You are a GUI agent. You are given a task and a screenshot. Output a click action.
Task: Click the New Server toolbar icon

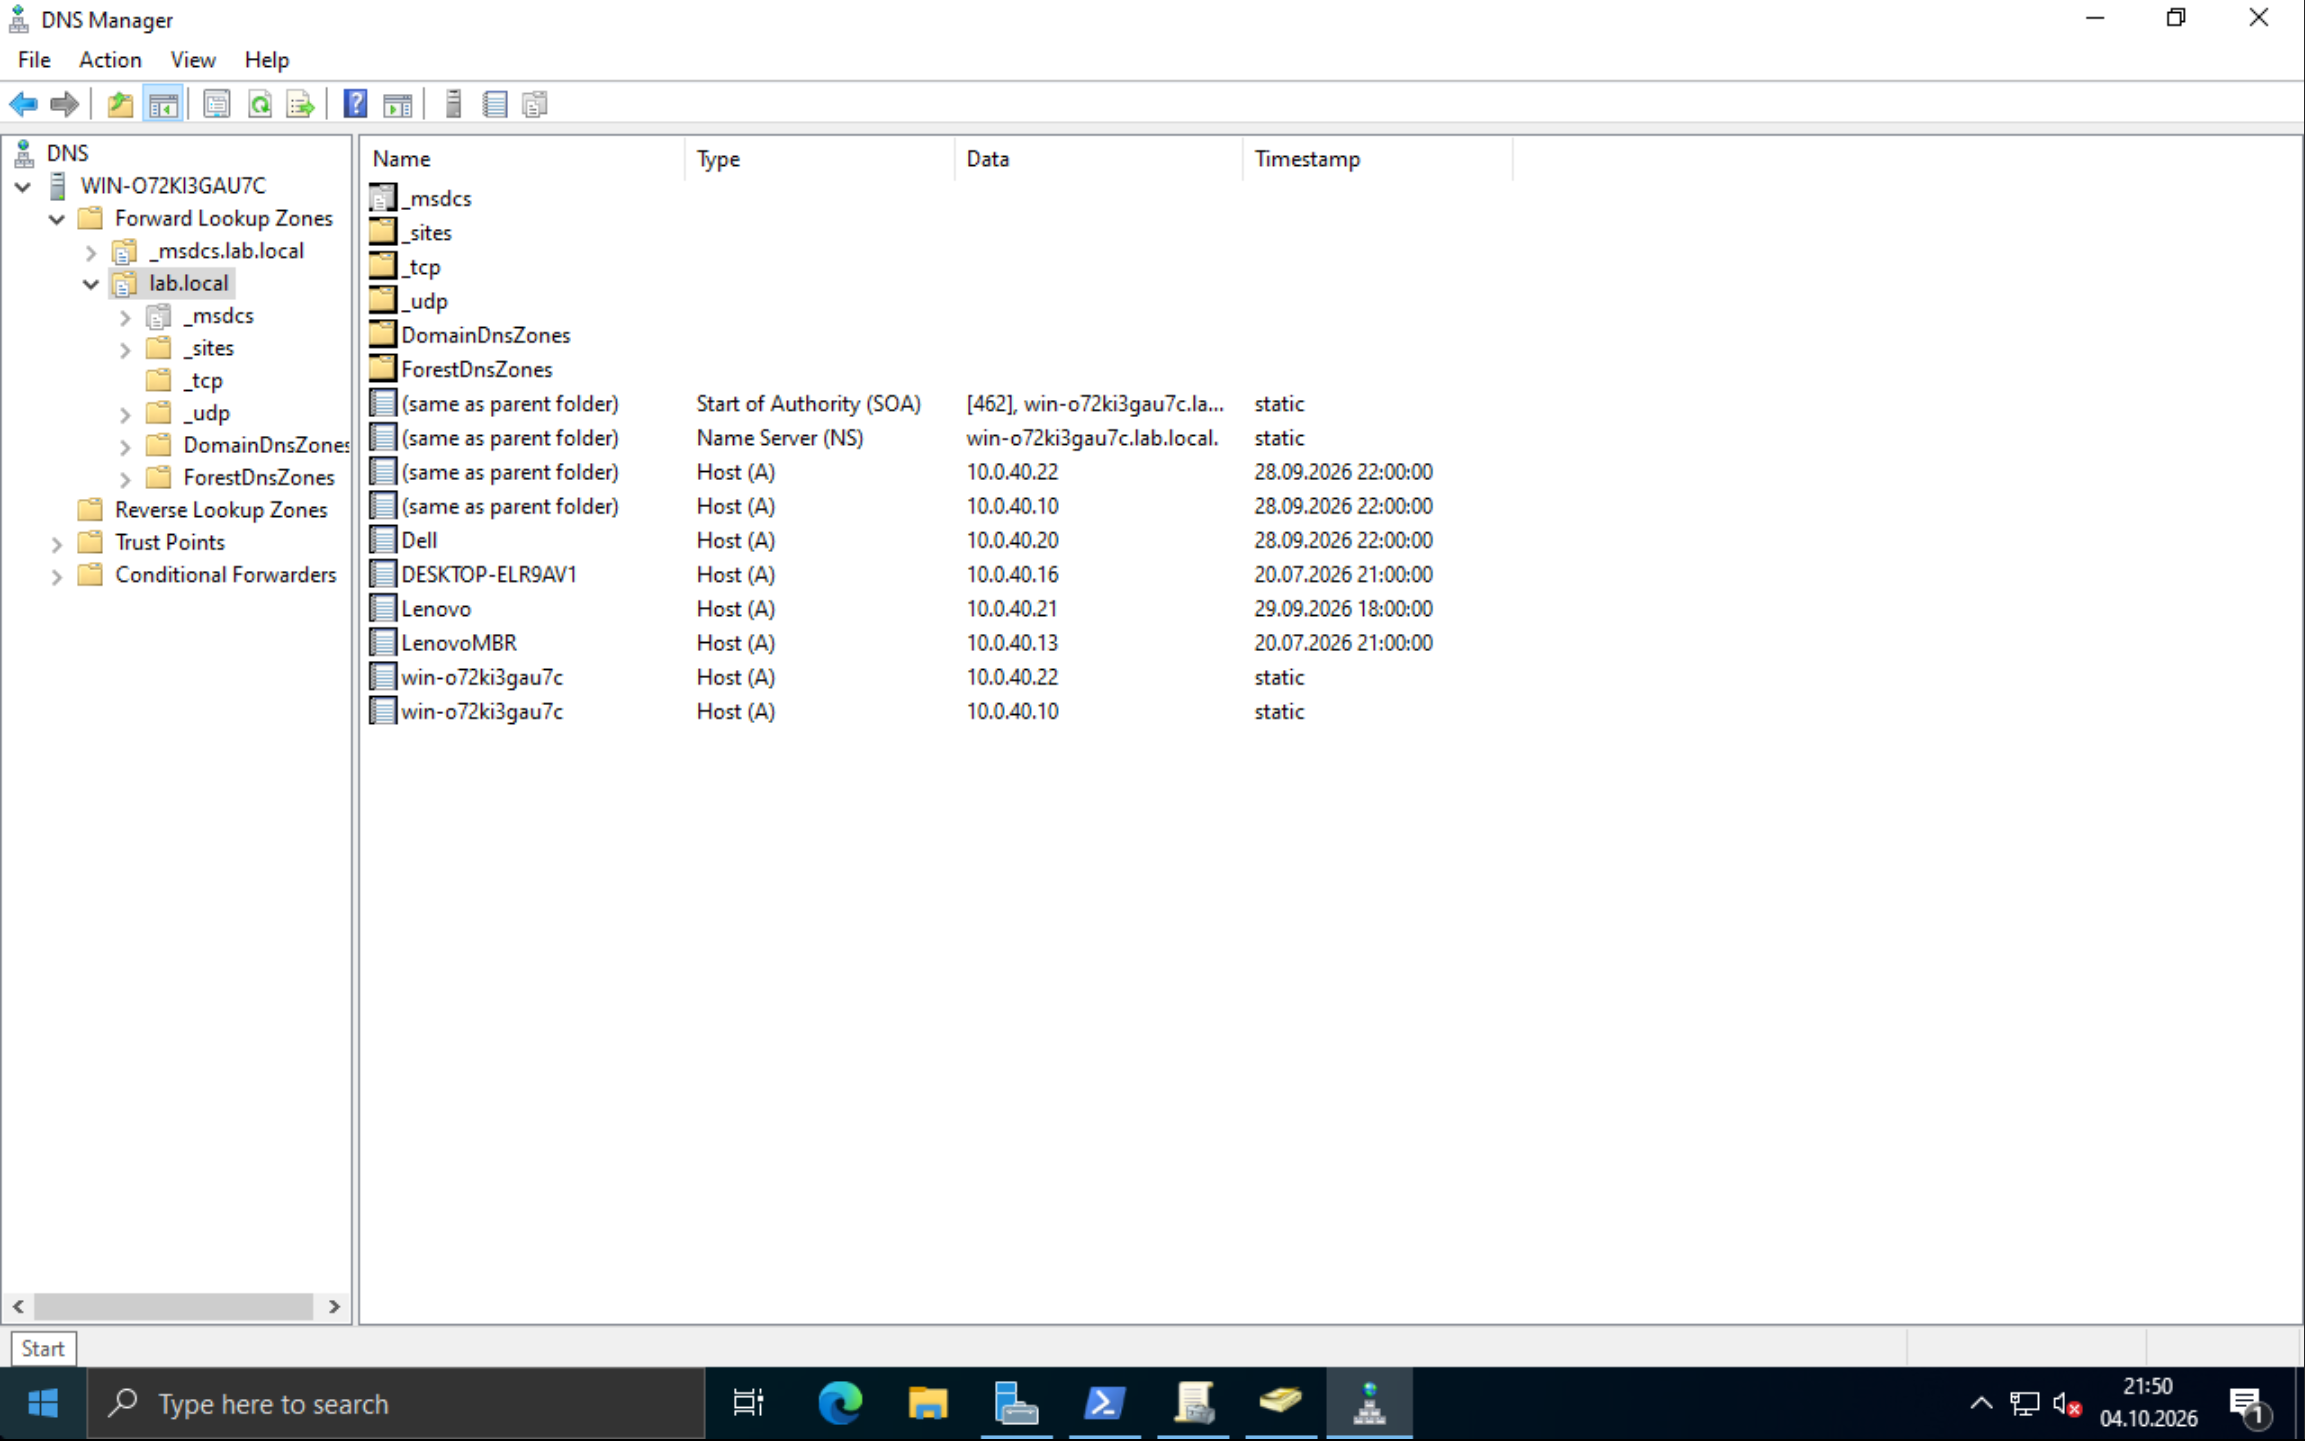point(453,104)
